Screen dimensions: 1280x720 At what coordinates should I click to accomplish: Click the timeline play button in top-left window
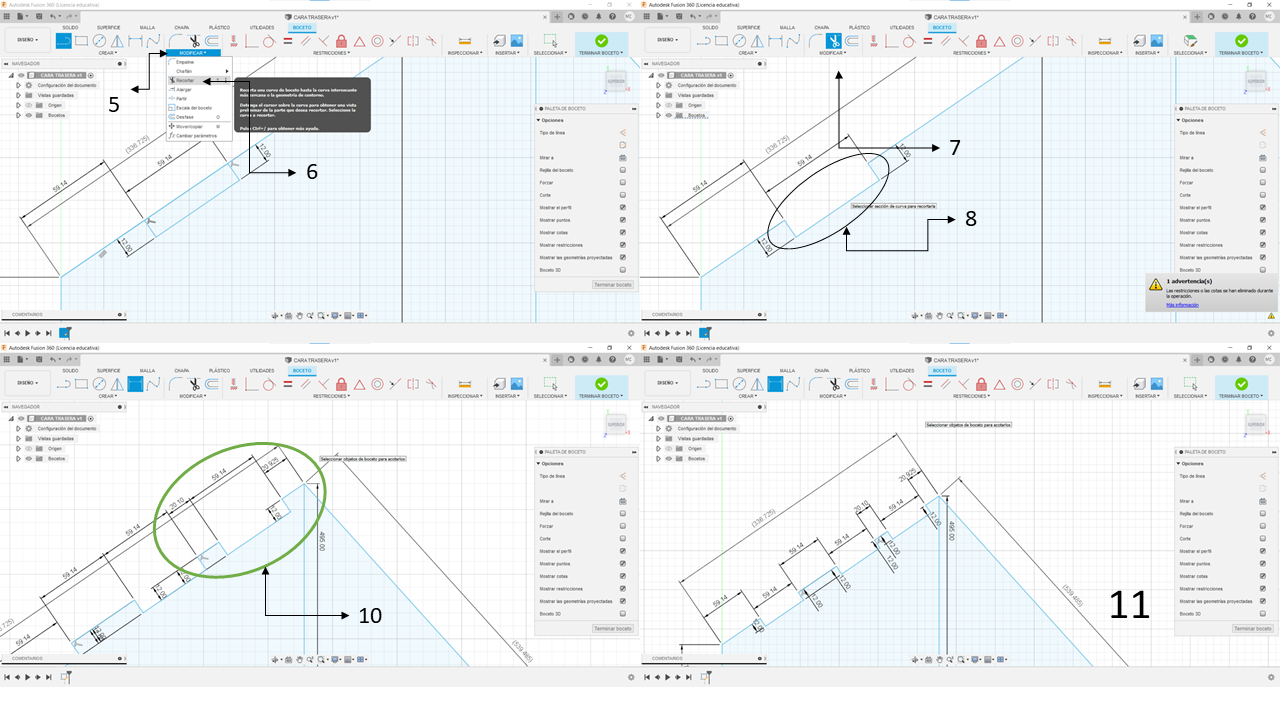(28, 332)
